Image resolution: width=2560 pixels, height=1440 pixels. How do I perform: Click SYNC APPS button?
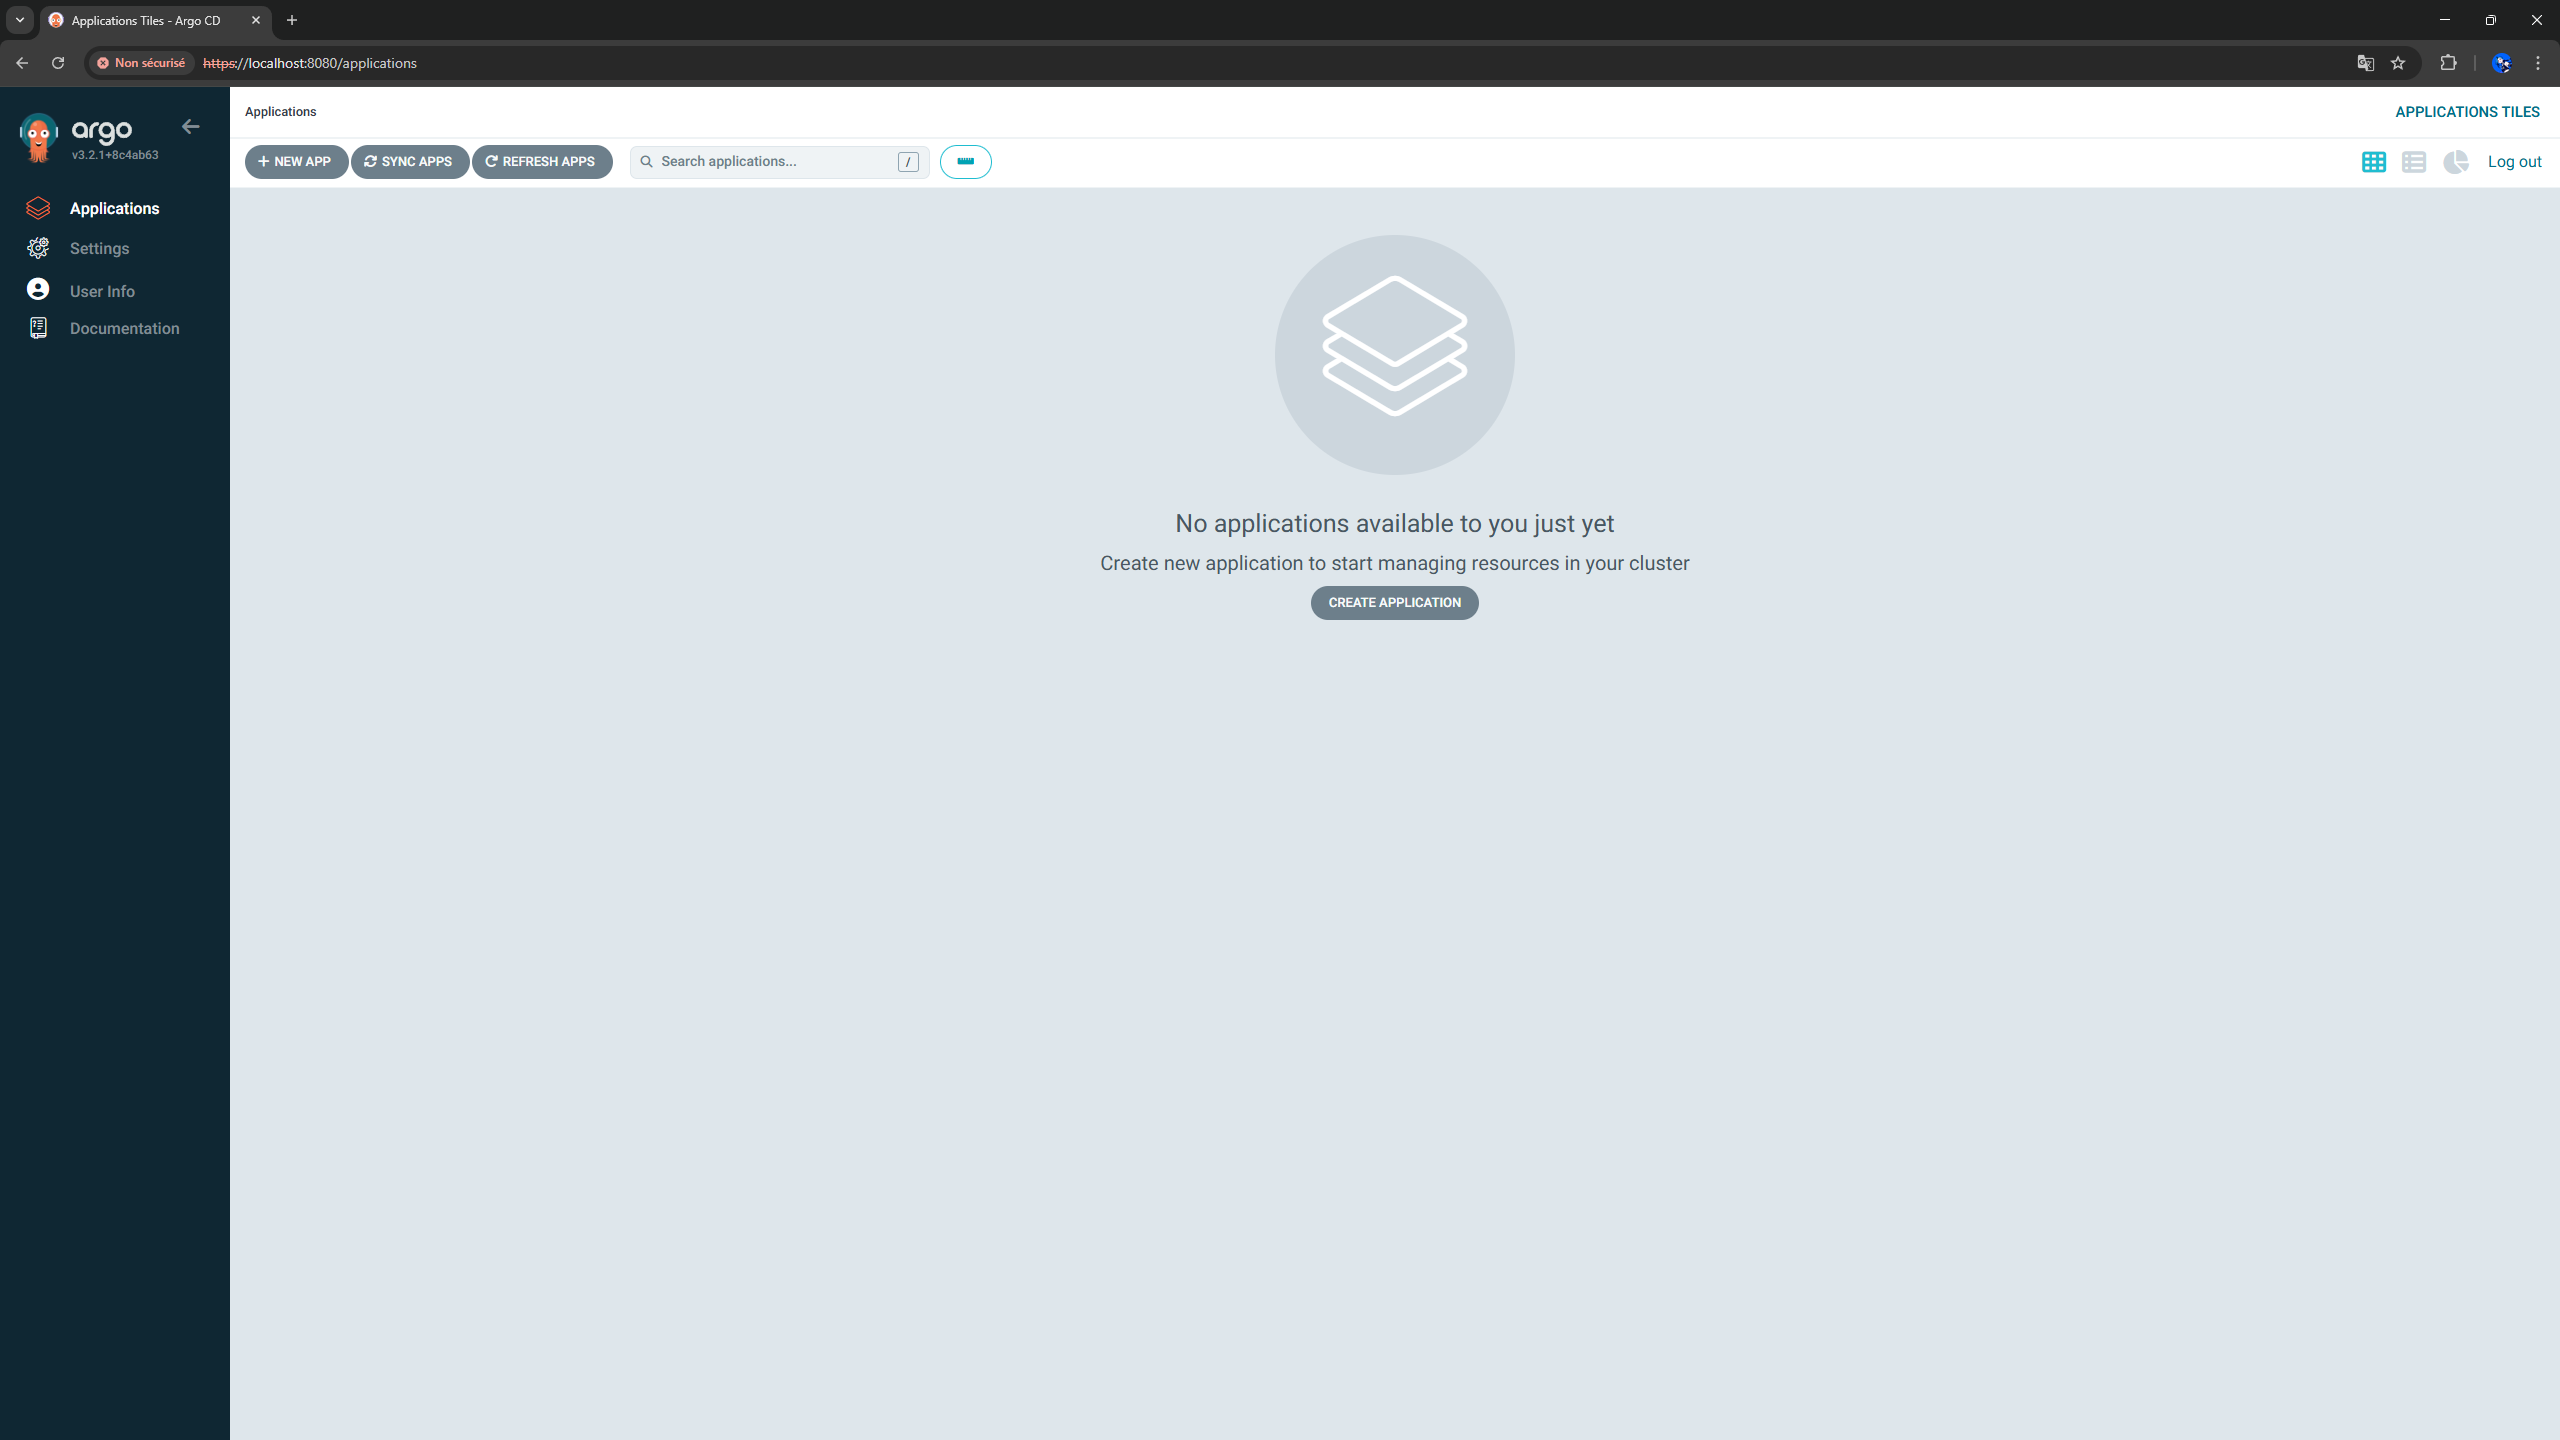click(409, 162)
